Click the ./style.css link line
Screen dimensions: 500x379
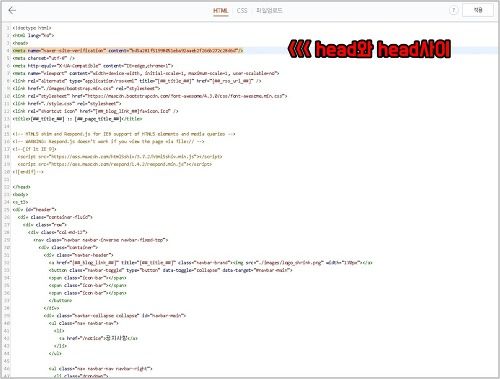tap(67, 104)
